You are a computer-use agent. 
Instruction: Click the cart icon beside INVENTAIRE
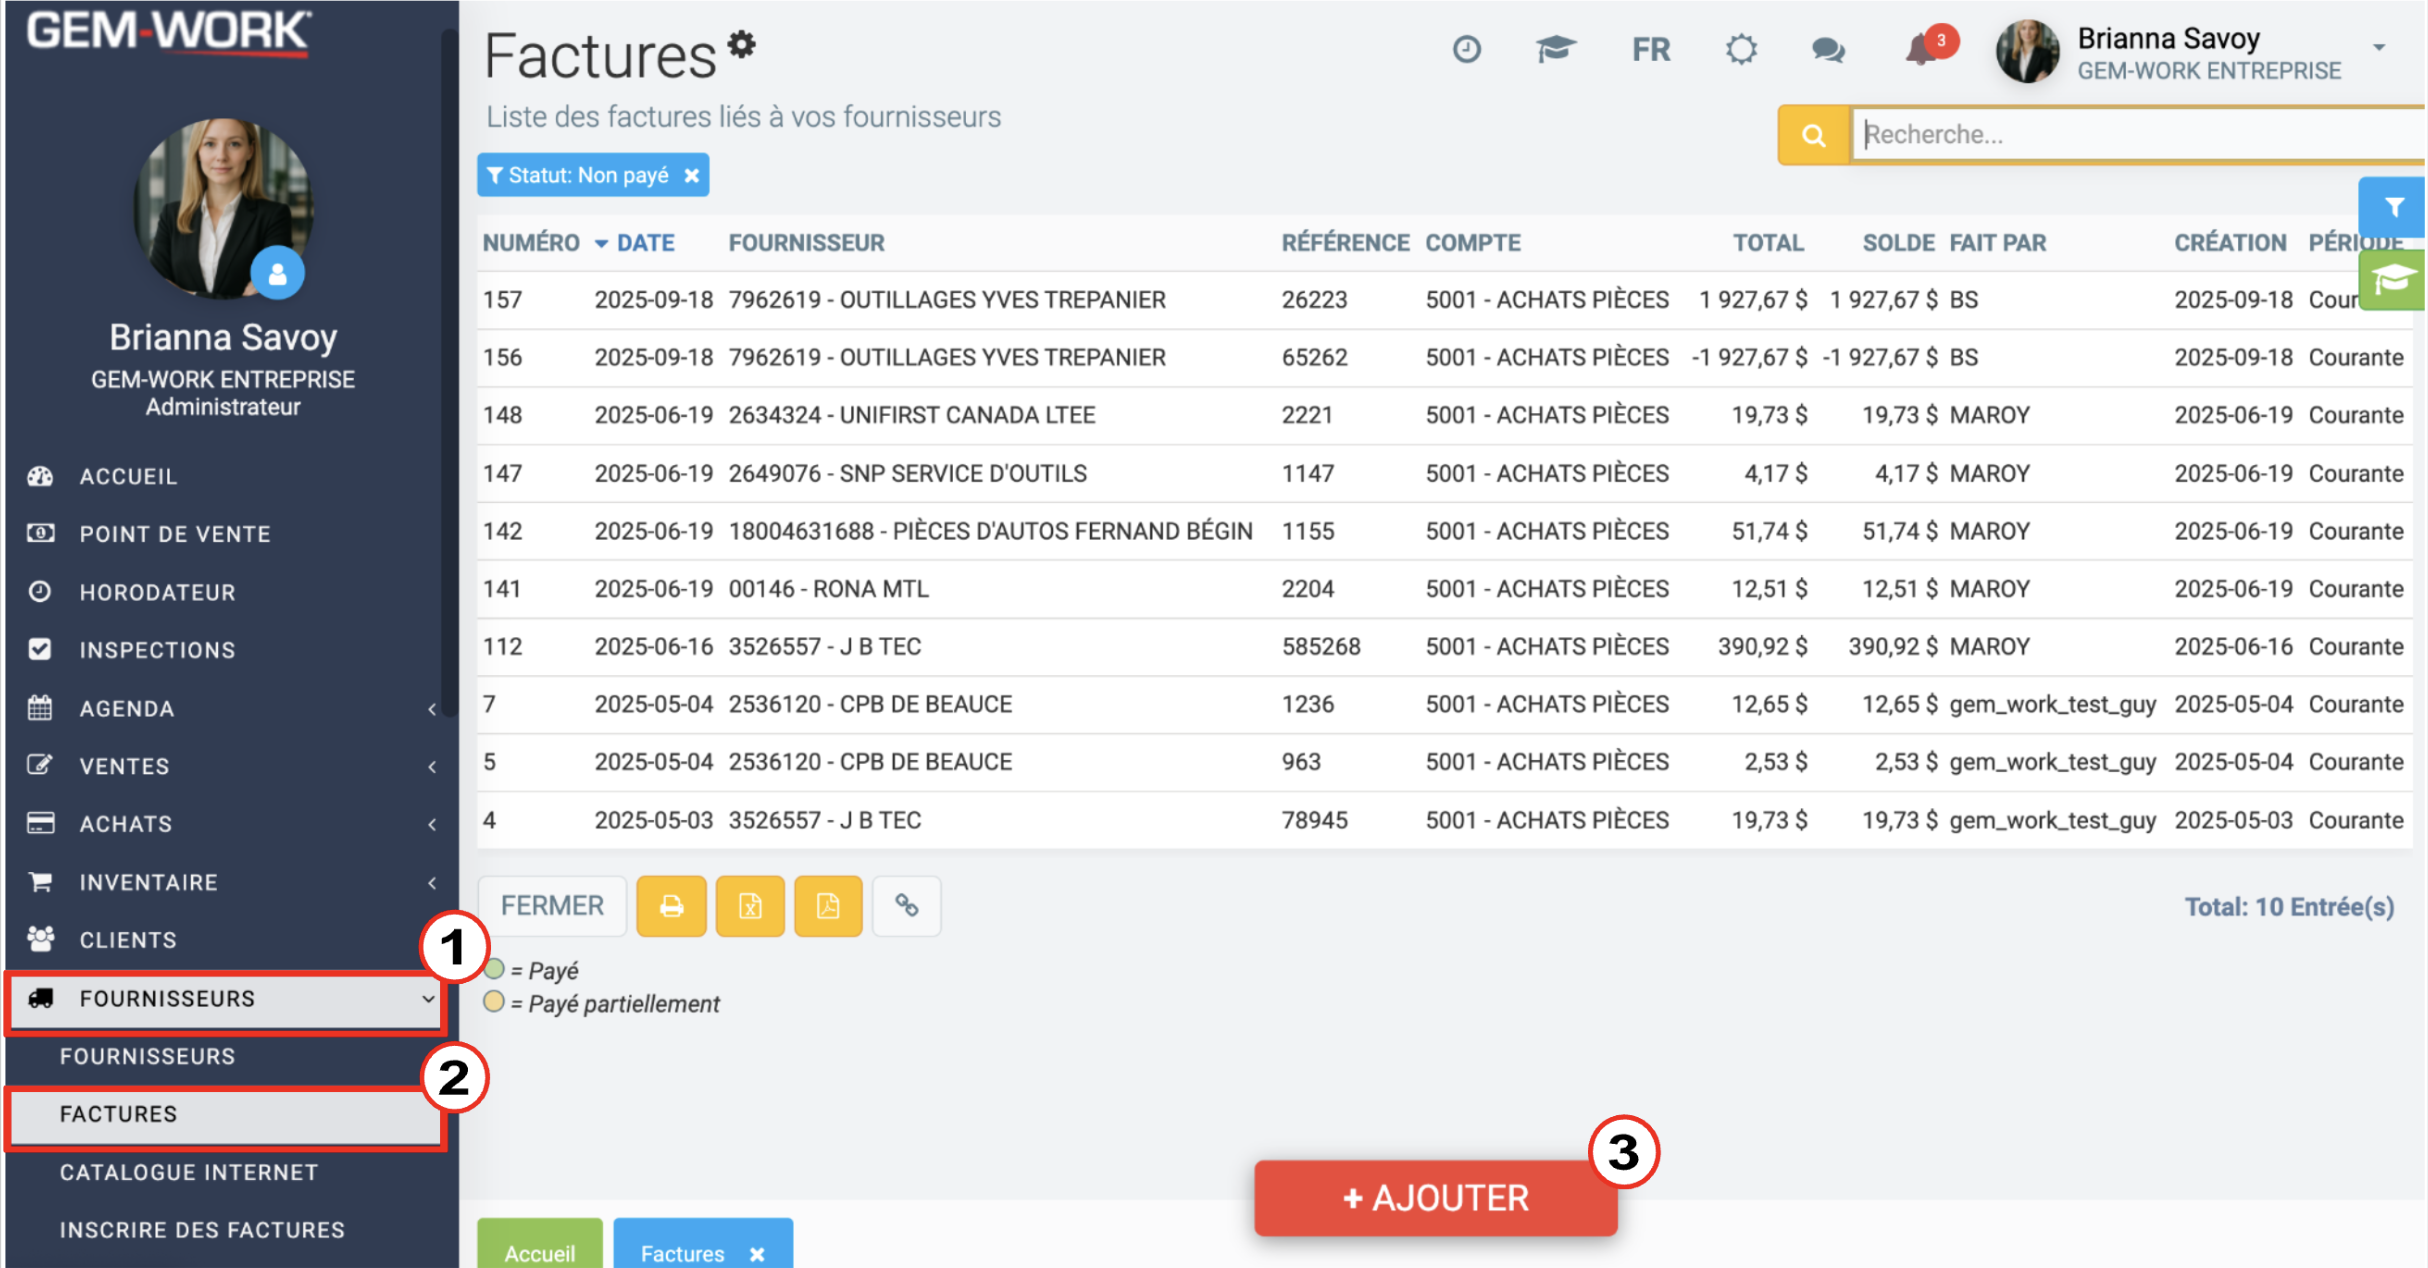tap(40, 881)
